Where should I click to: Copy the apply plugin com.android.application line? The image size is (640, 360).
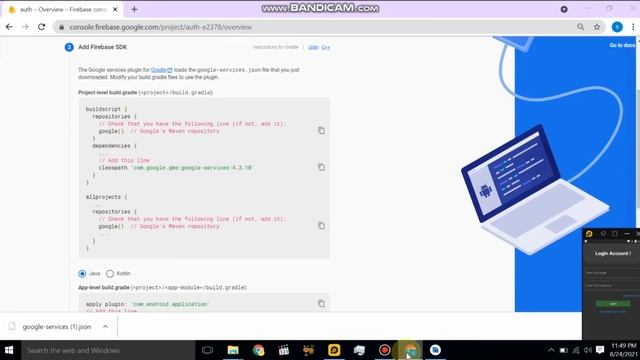coord(321,304)
